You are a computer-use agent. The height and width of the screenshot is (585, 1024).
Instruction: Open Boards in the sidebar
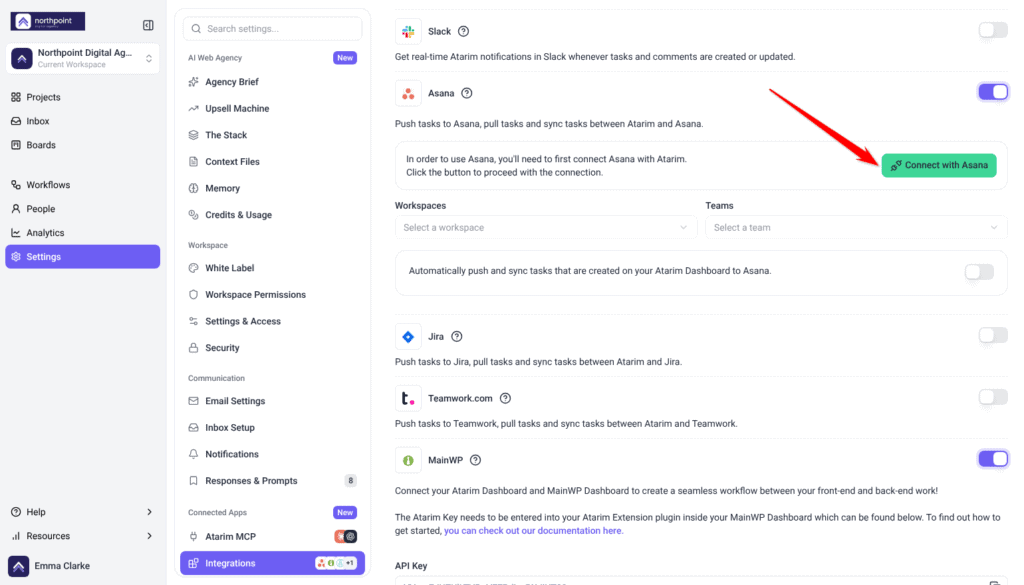[82, 145]
